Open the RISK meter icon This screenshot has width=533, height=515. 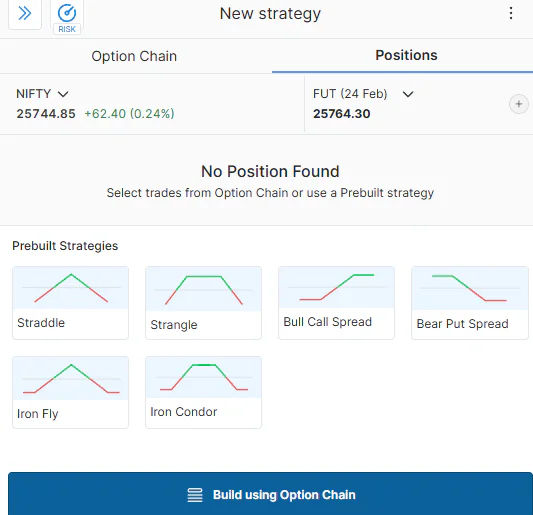(67, 17)
